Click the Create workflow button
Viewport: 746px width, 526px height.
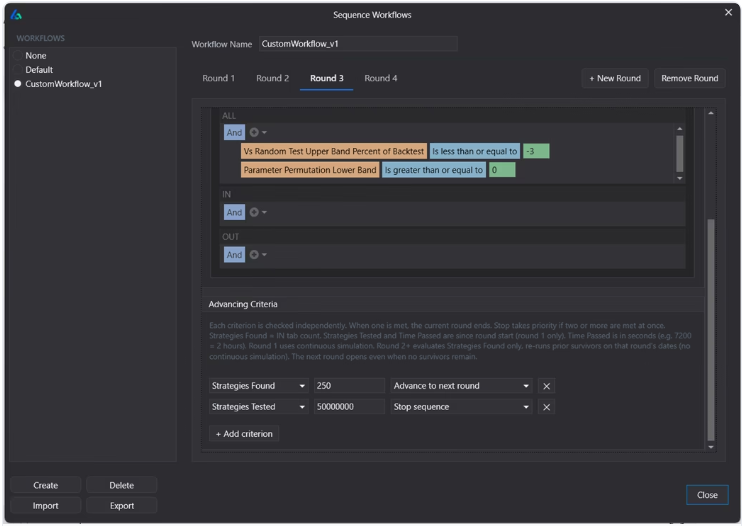(x=46, y=485)
